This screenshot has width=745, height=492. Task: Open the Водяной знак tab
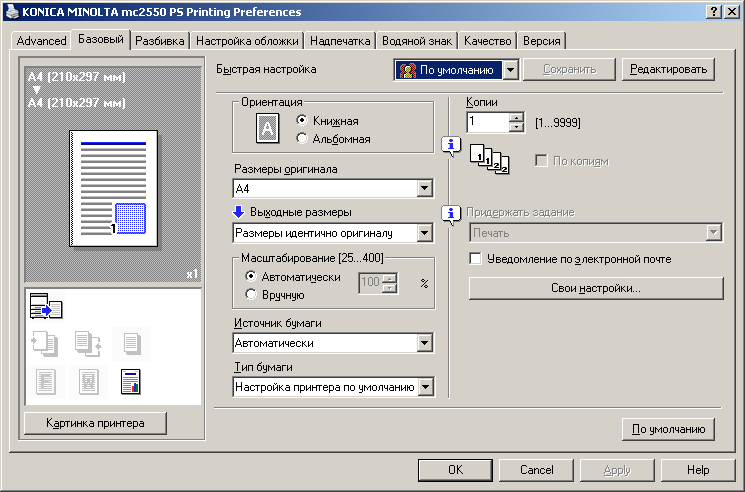point(417,41)
